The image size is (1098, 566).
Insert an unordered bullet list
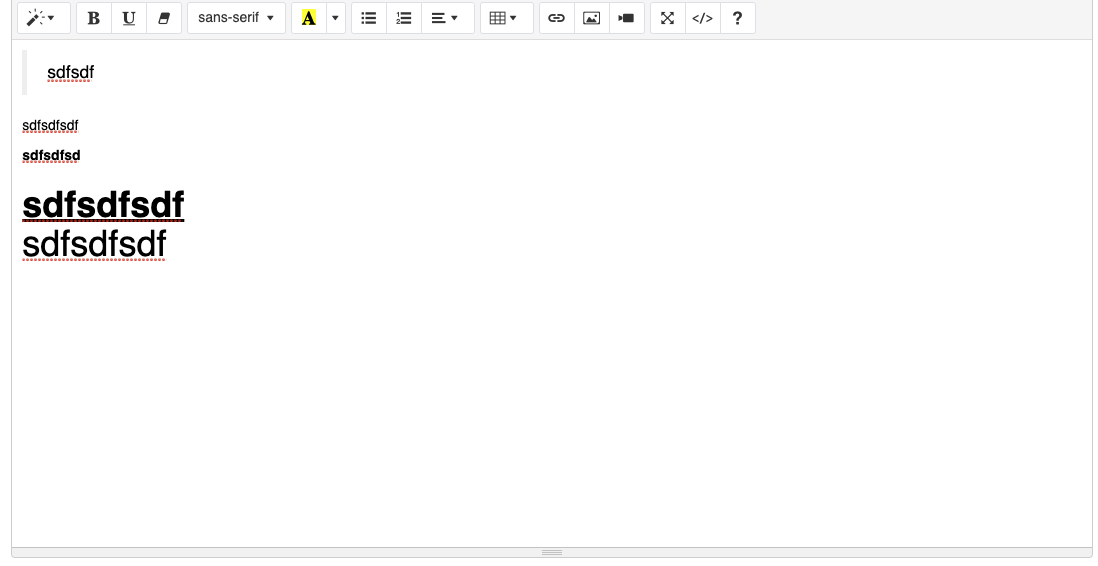pos(369,18)
